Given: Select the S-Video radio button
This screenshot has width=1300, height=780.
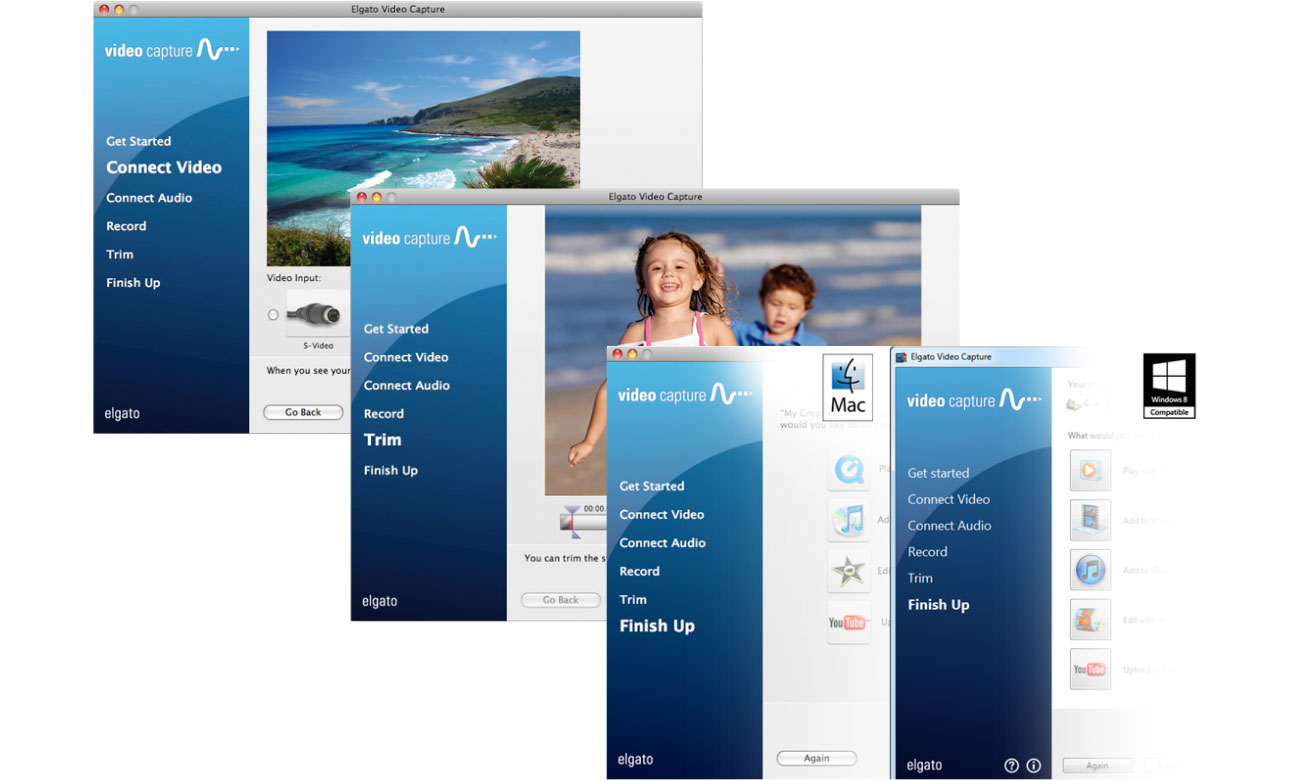Looking at the screenshot, I should tap(273, 315).
